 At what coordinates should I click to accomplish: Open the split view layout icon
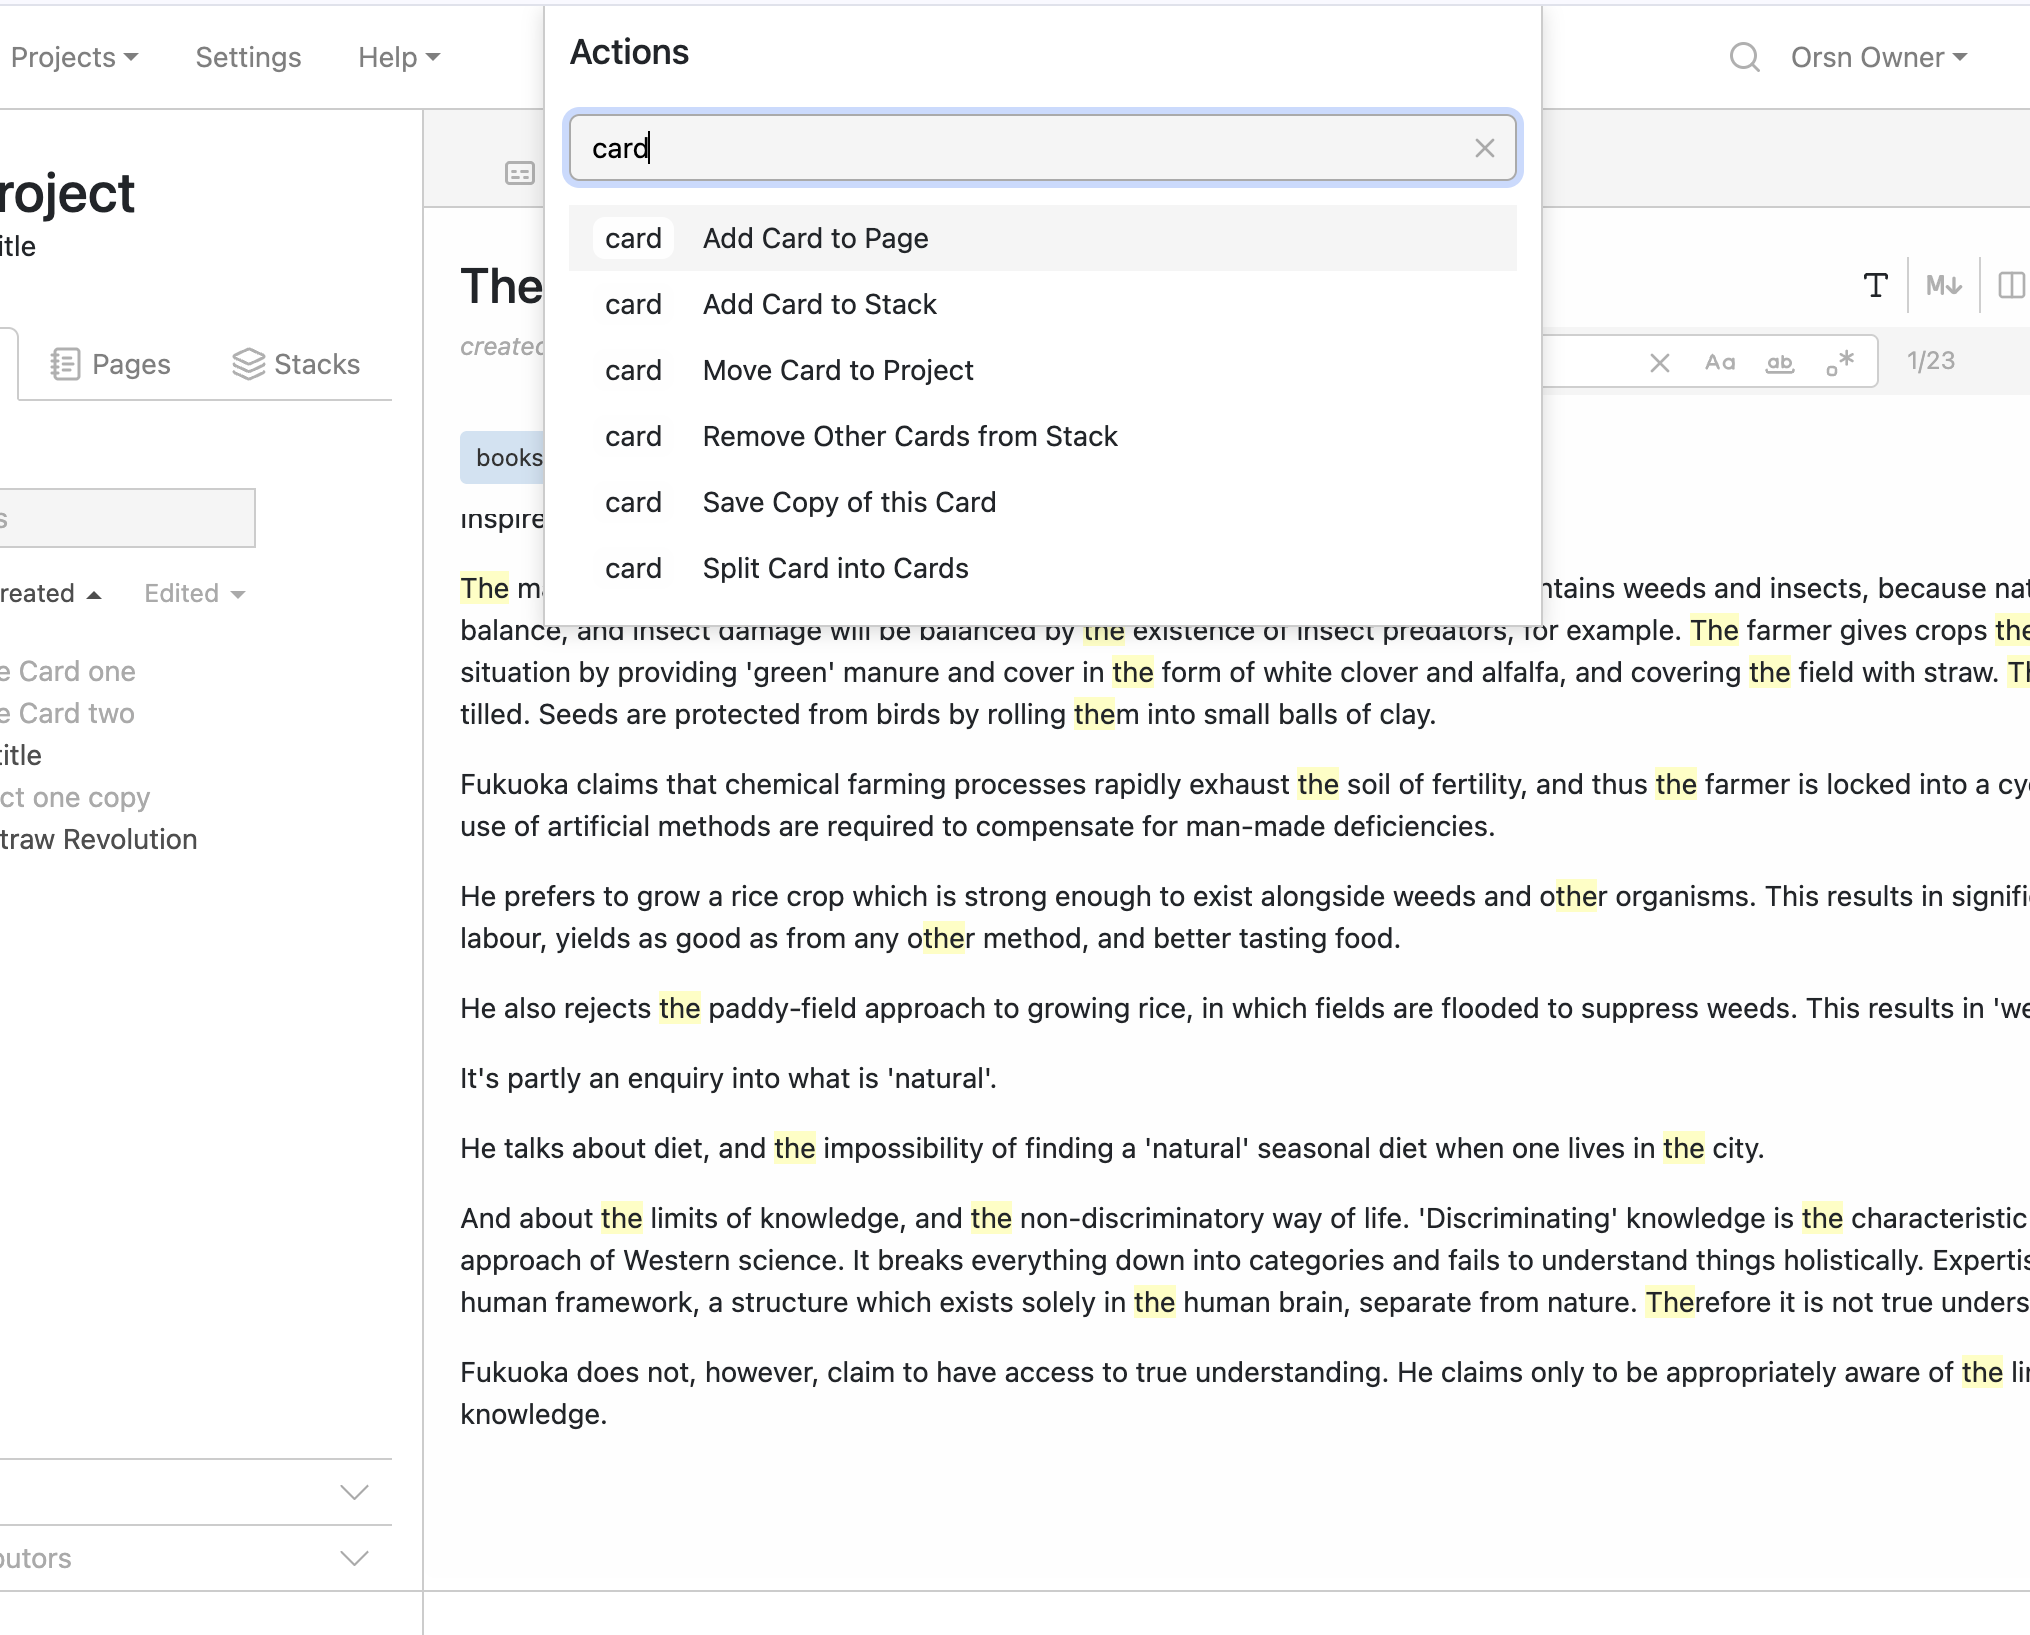click(2011, 286)
